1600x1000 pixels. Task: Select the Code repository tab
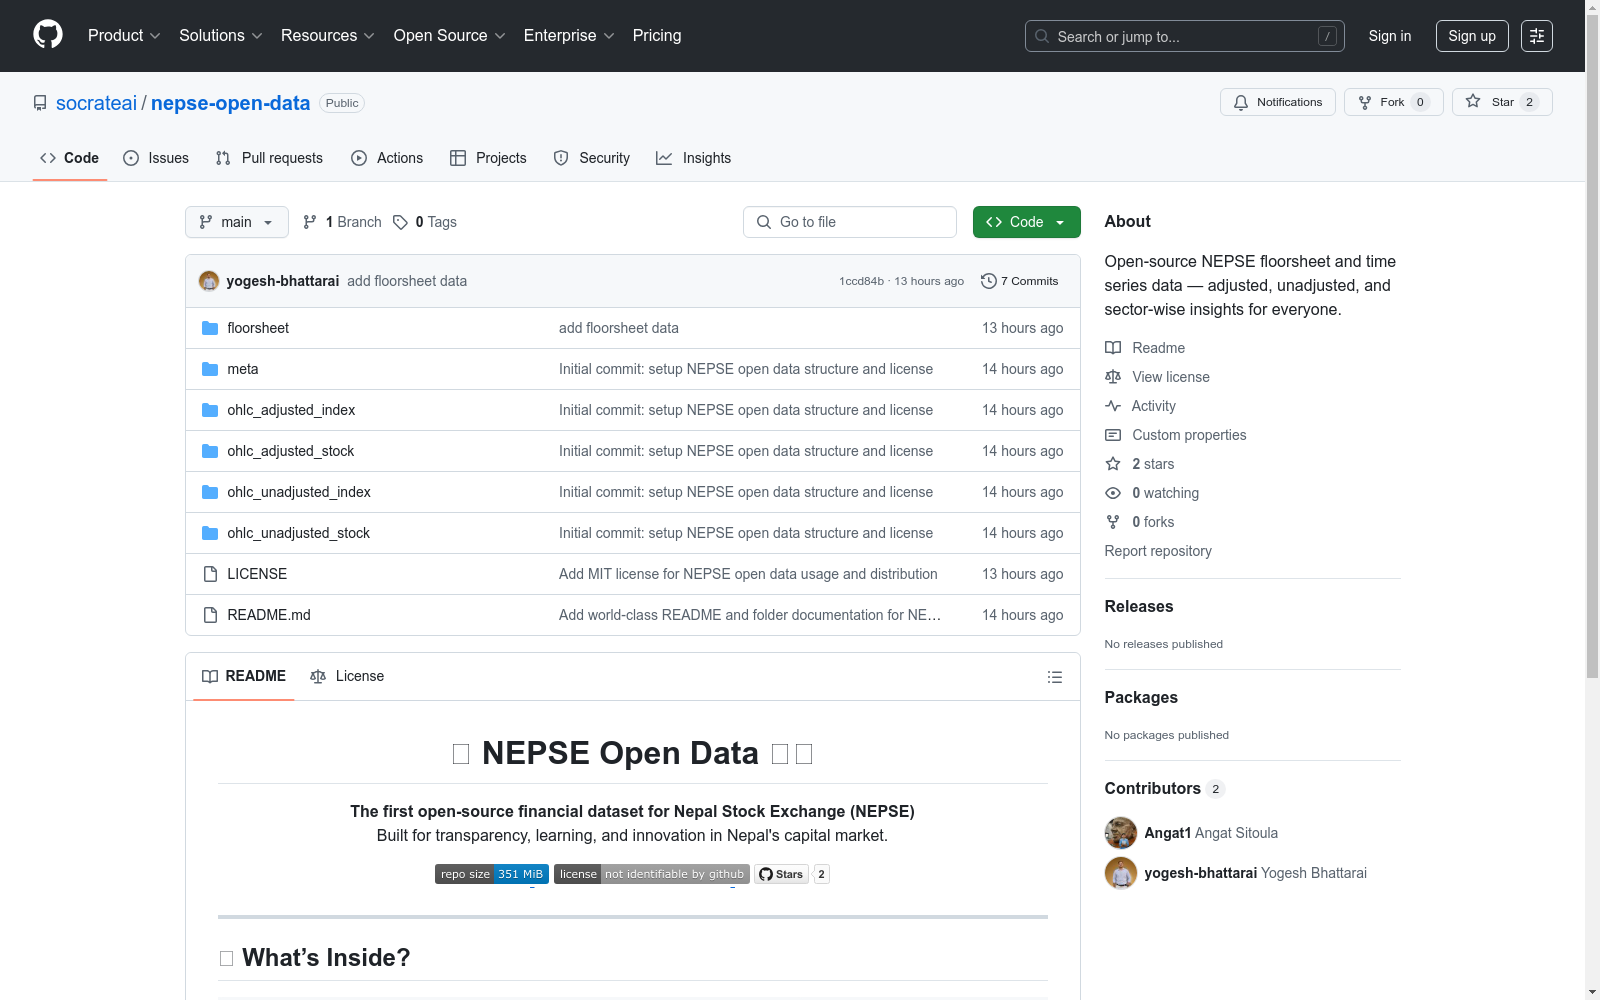70,158
